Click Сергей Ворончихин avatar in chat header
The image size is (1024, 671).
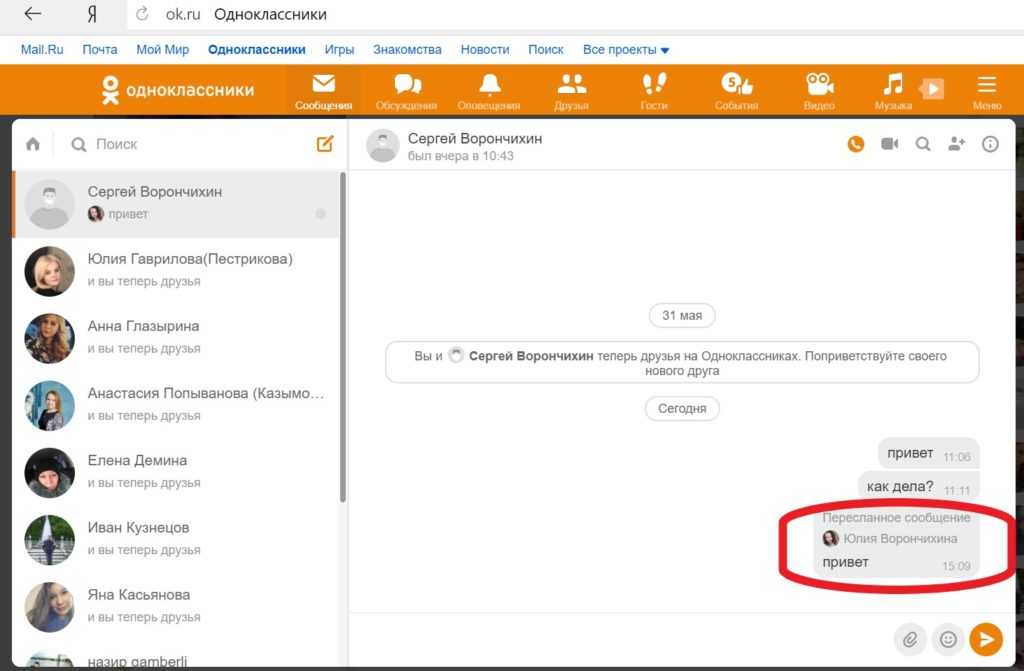[382, 145]
